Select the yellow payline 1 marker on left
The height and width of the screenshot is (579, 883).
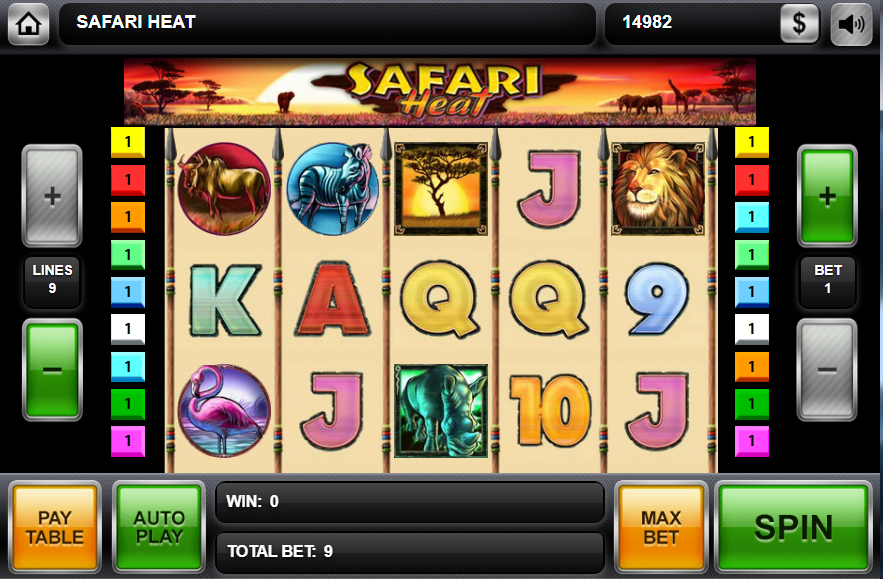click(x=128, y=142)
